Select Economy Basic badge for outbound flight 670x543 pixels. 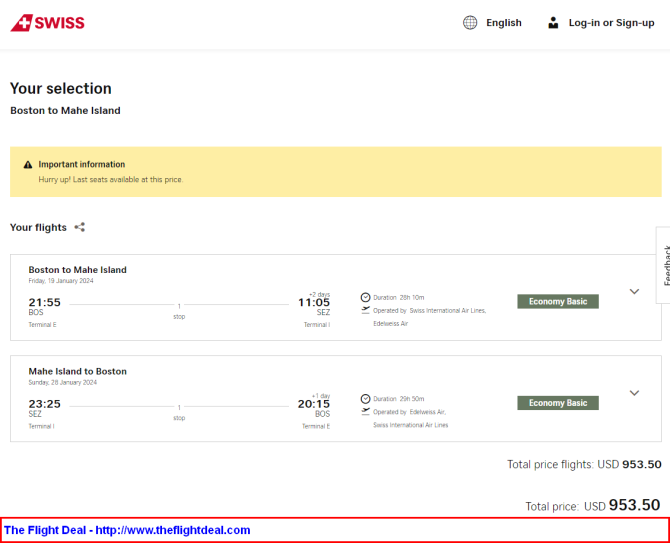[558, 301]
